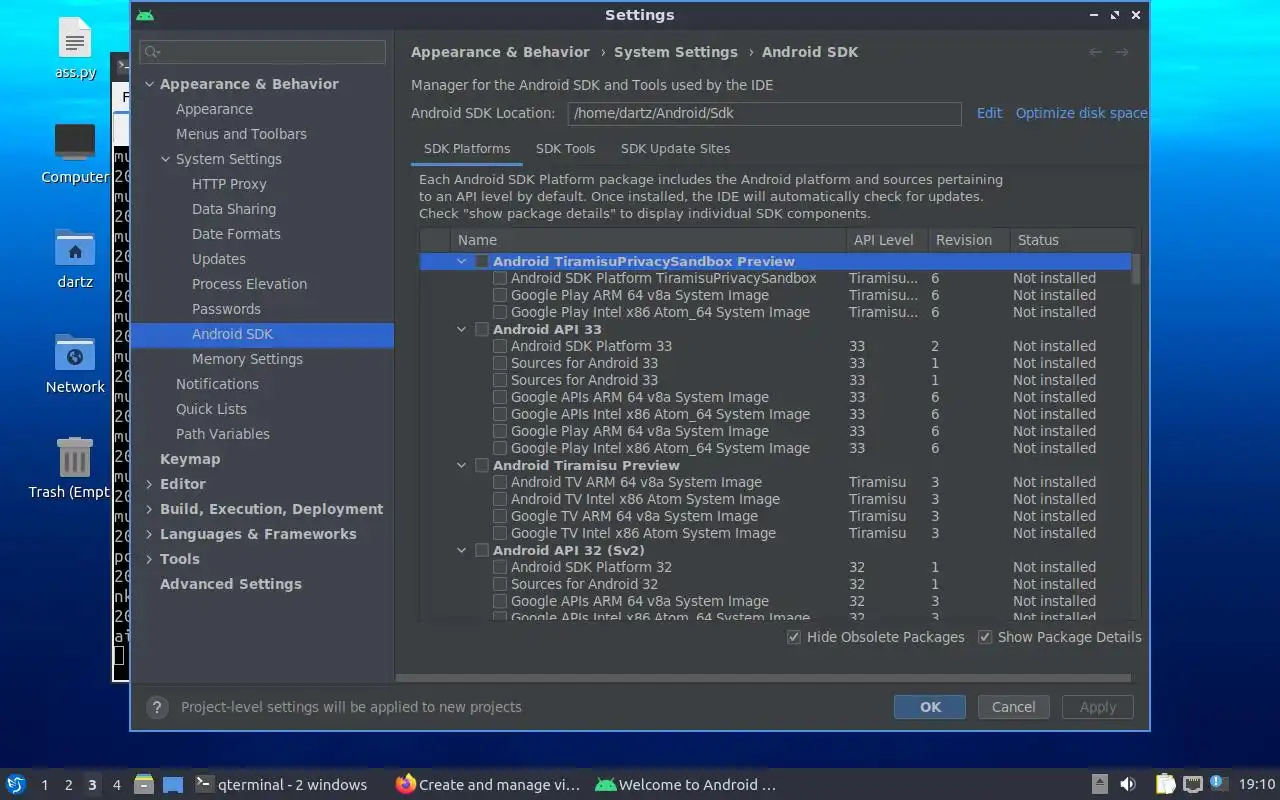
Task: Open the help question mark icon
Action: coord(157,707)
